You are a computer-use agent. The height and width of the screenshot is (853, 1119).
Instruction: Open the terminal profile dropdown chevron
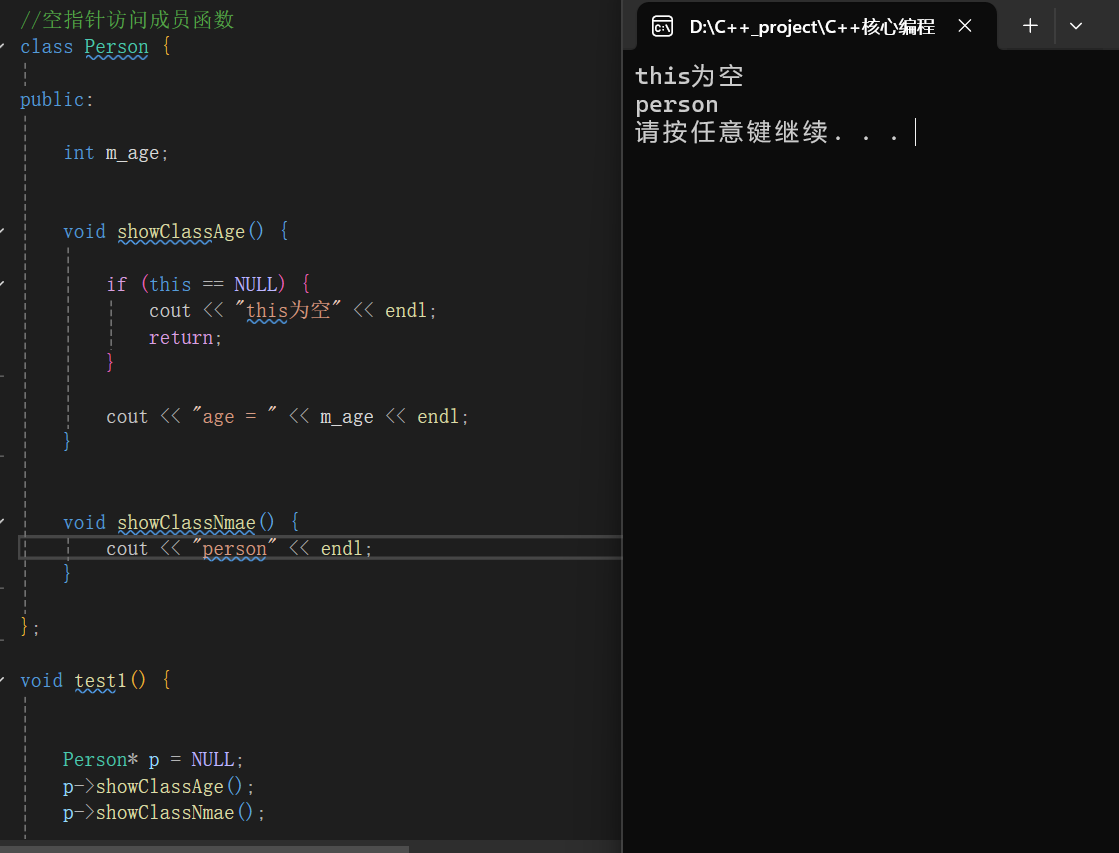1075,26
